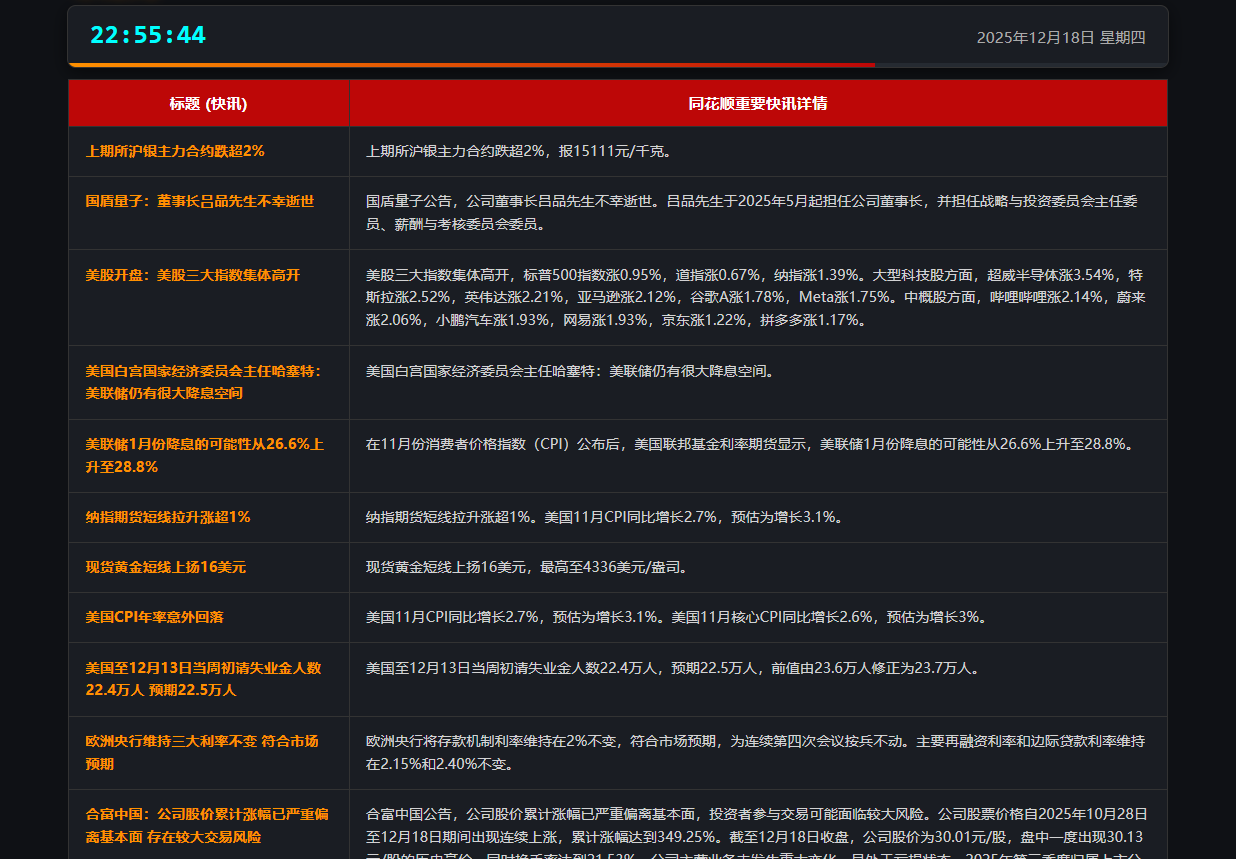The image size is (1236, 859).
Task: Open the 上期所沪银主力合约跌超2% headline
Action: (175, 151)
